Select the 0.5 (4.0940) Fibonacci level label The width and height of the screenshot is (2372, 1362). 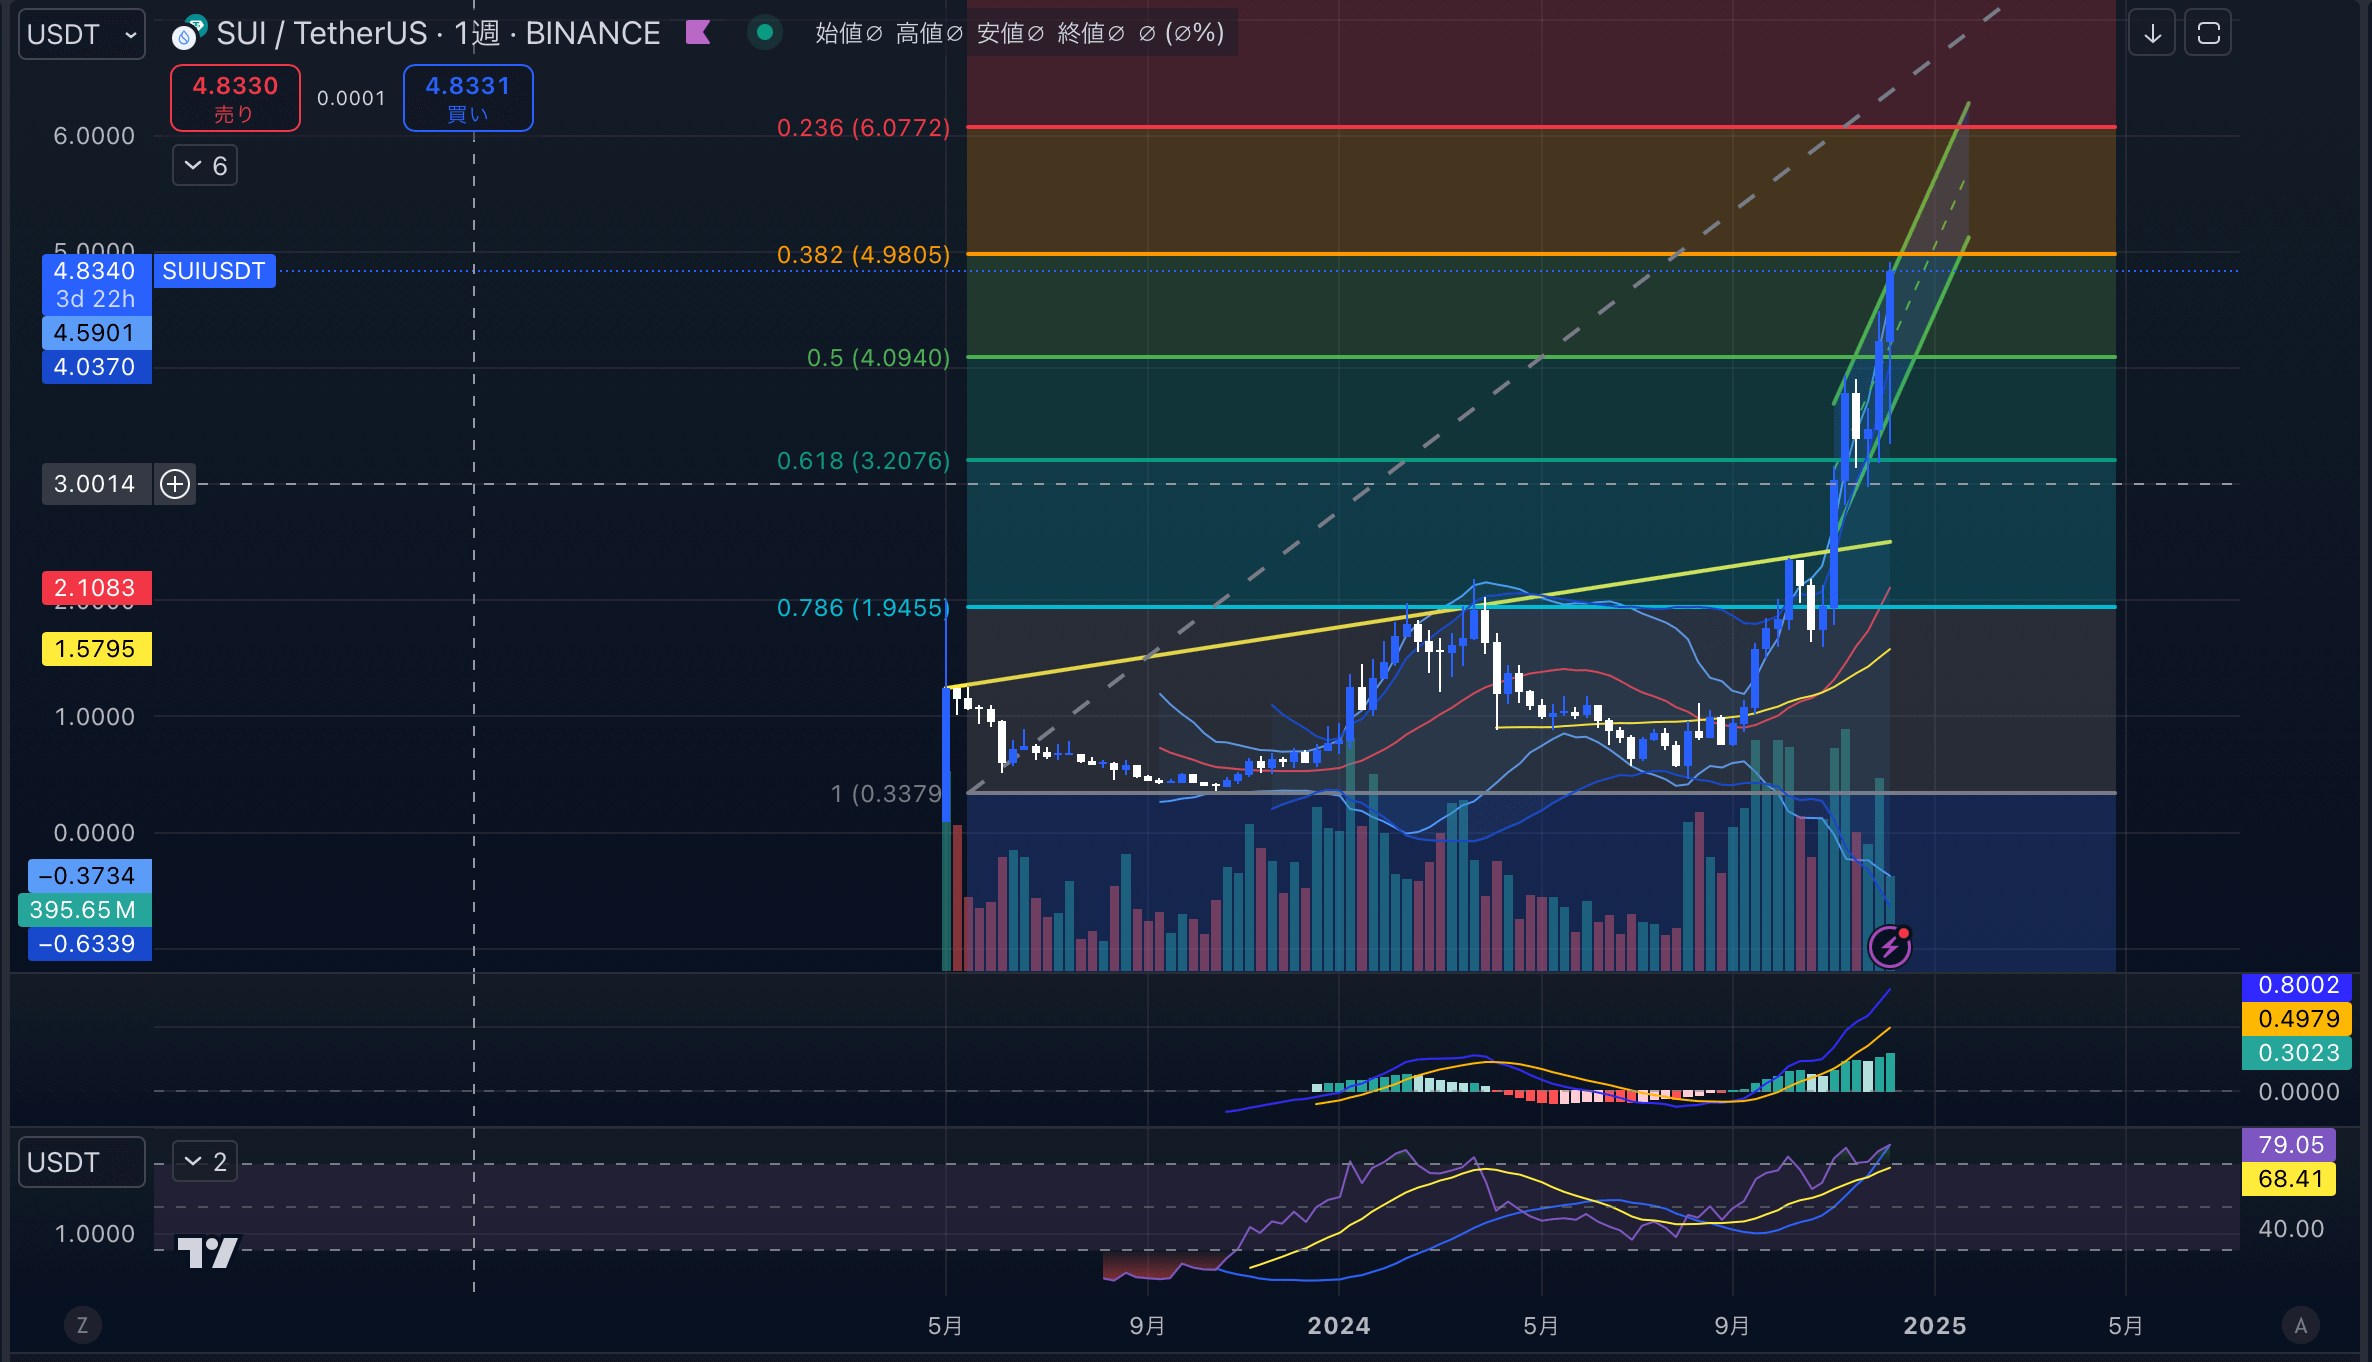coord(878,358)
